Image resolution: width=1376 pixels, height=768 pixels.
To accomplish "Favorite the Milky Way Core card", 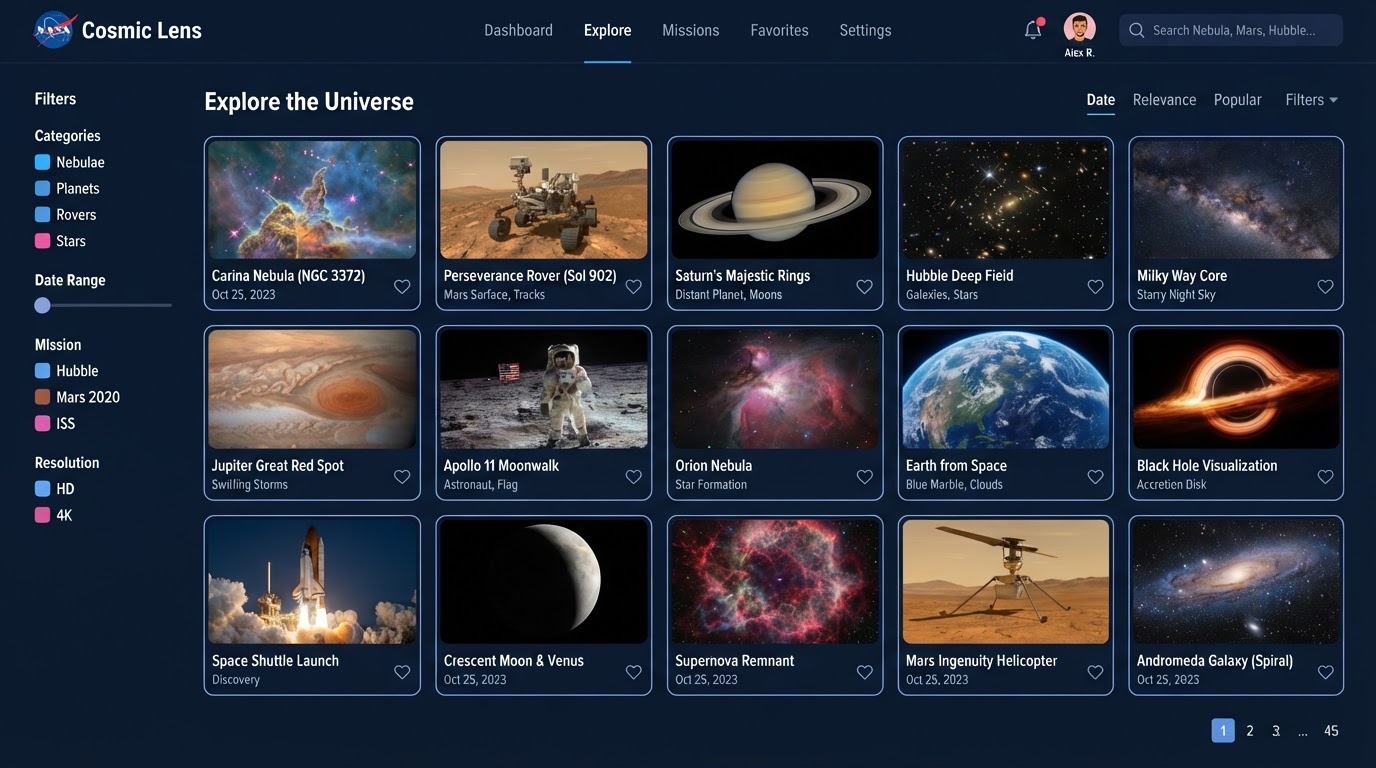I will coord(1325,286).
